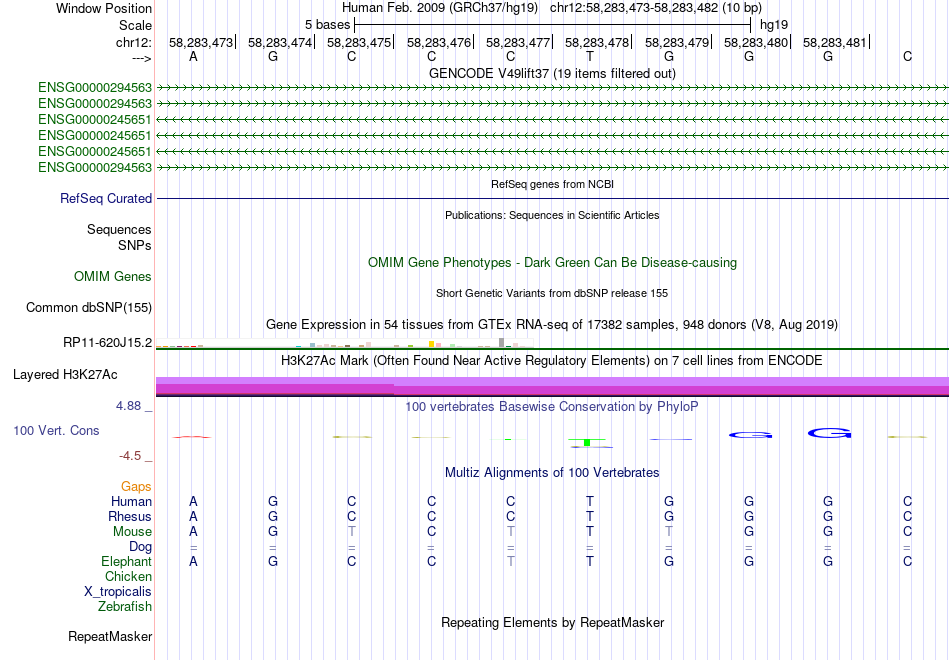Click the topmost ENSG00000294563 transcript label
This screenshot has width=950, height=660.
tap(95, 88)
